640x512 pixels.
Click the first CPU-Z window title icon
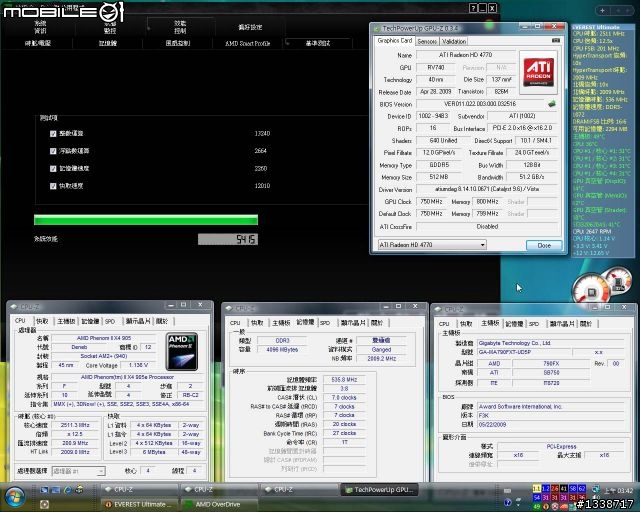[14, 307]
